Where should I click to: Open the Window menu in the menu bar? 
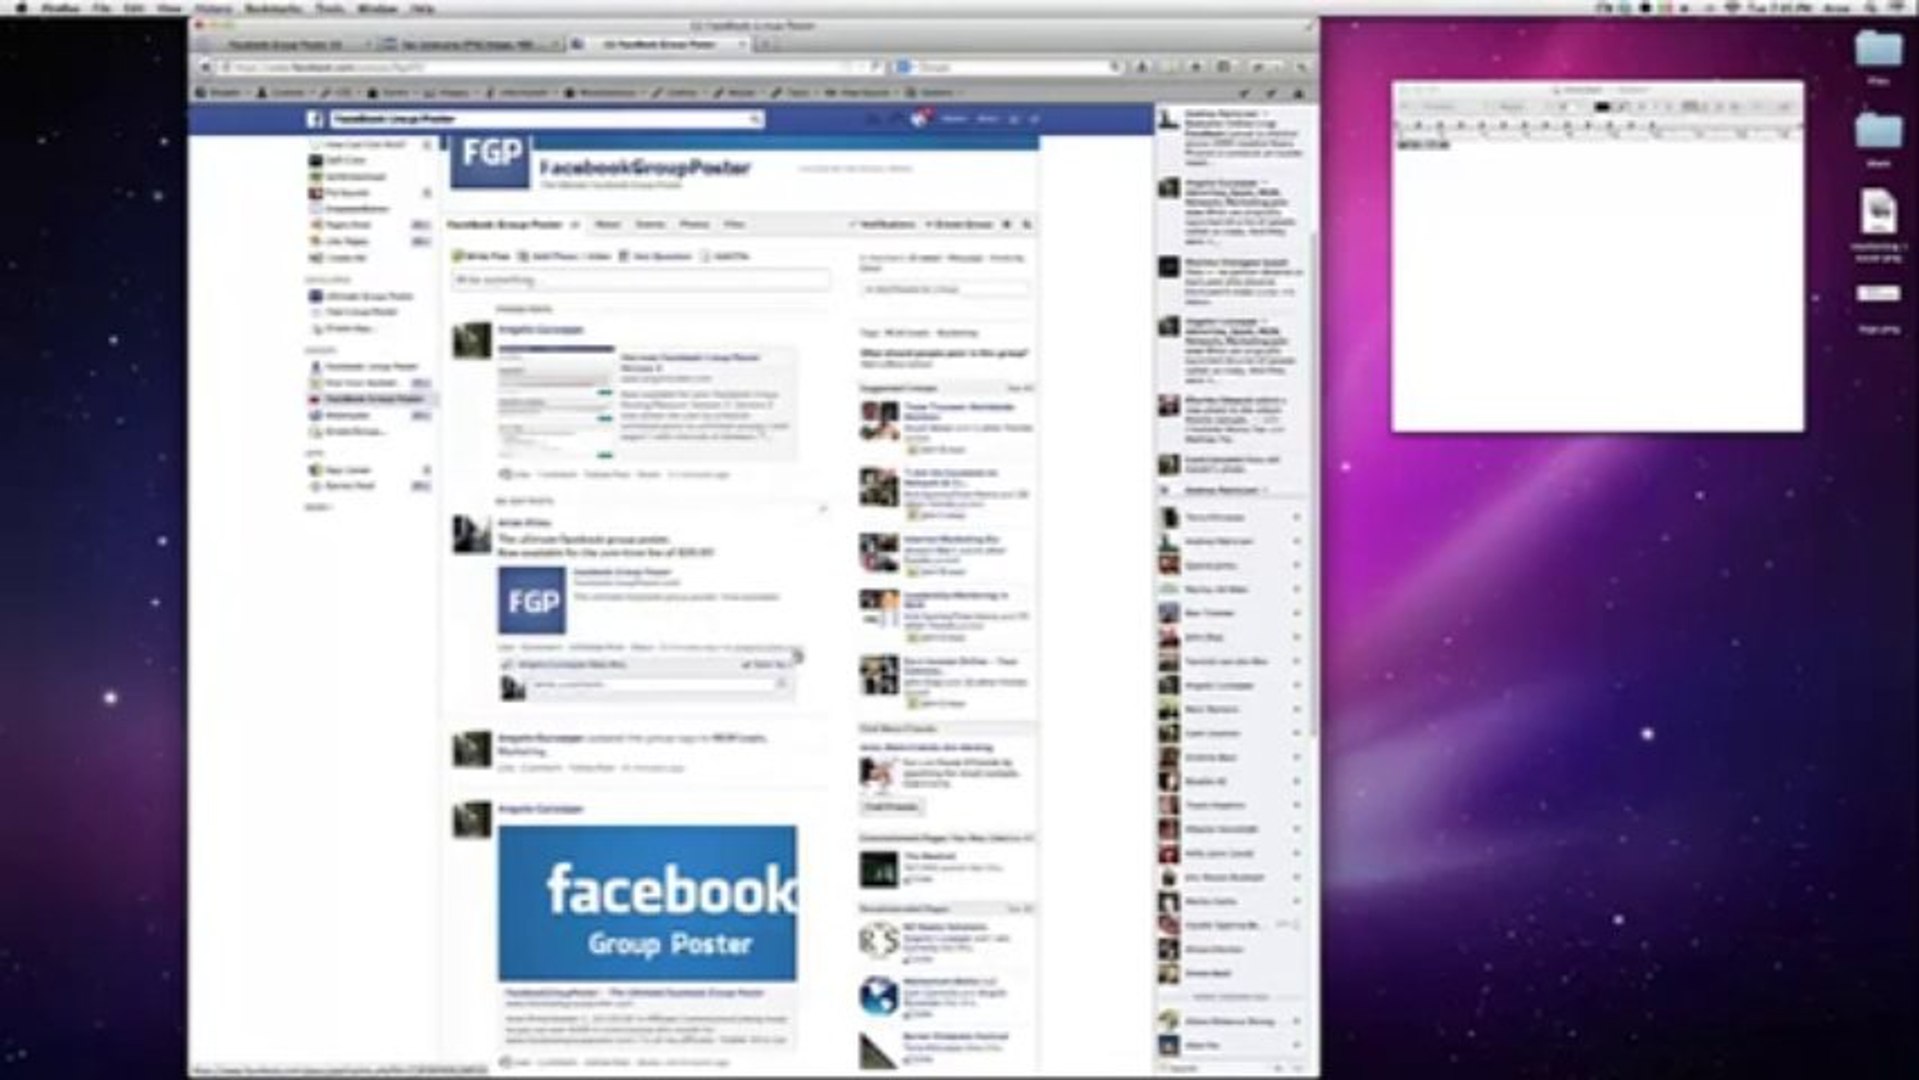pos(377,8)
